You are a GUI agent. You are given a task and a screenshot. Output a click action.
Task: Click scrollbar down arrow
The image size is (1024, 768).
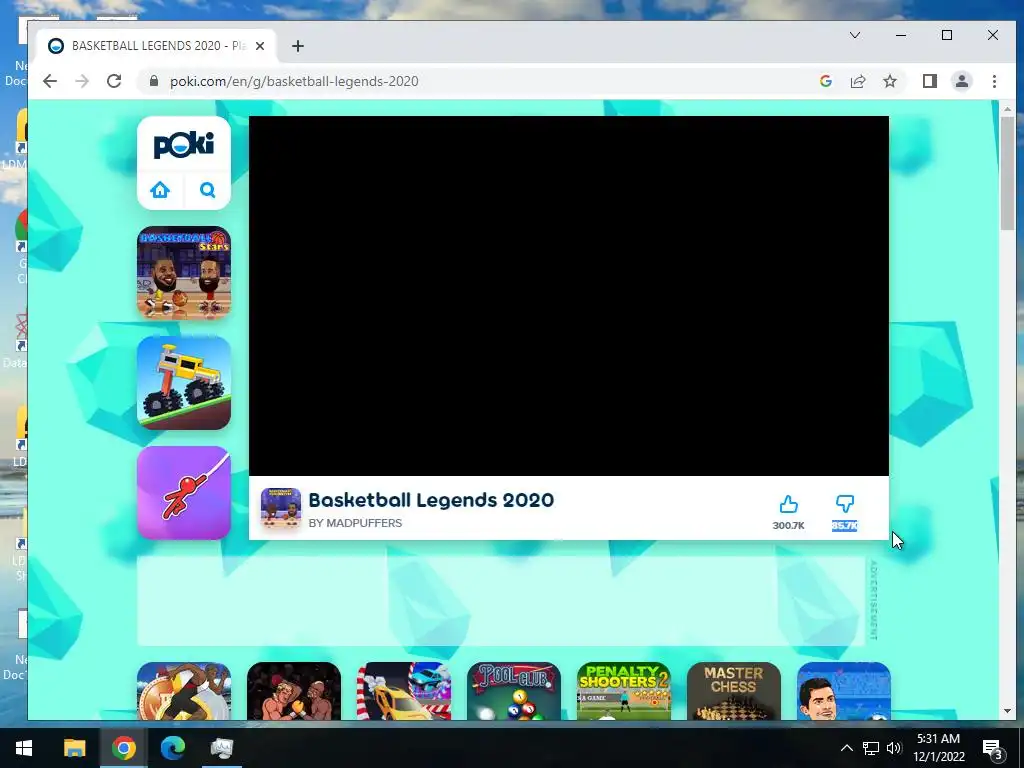(1007, 711)
